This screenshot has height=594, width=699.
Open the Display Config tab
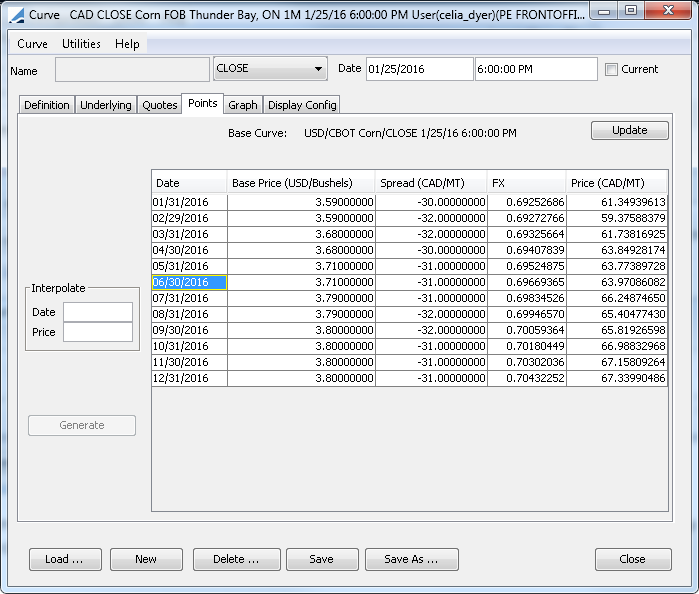pyautogui.click(x=302, y=105)
